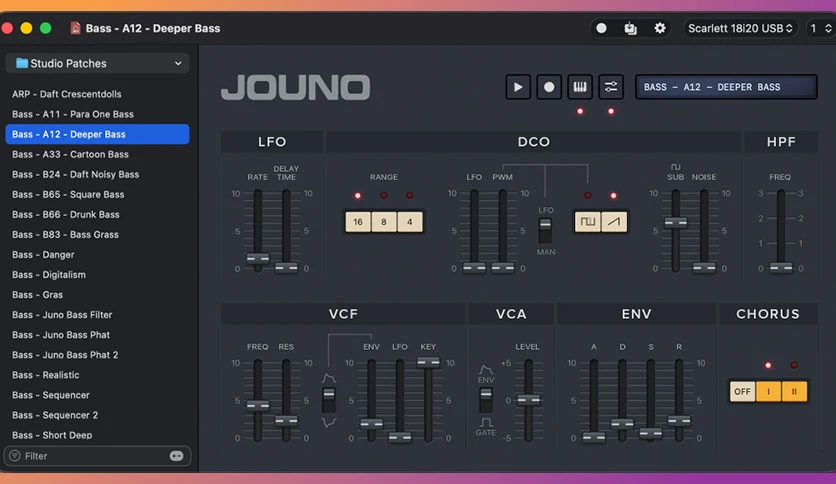836x484 pixels.
Task: Click the ENV attack (A) slider handle
Action: (593, 438)
